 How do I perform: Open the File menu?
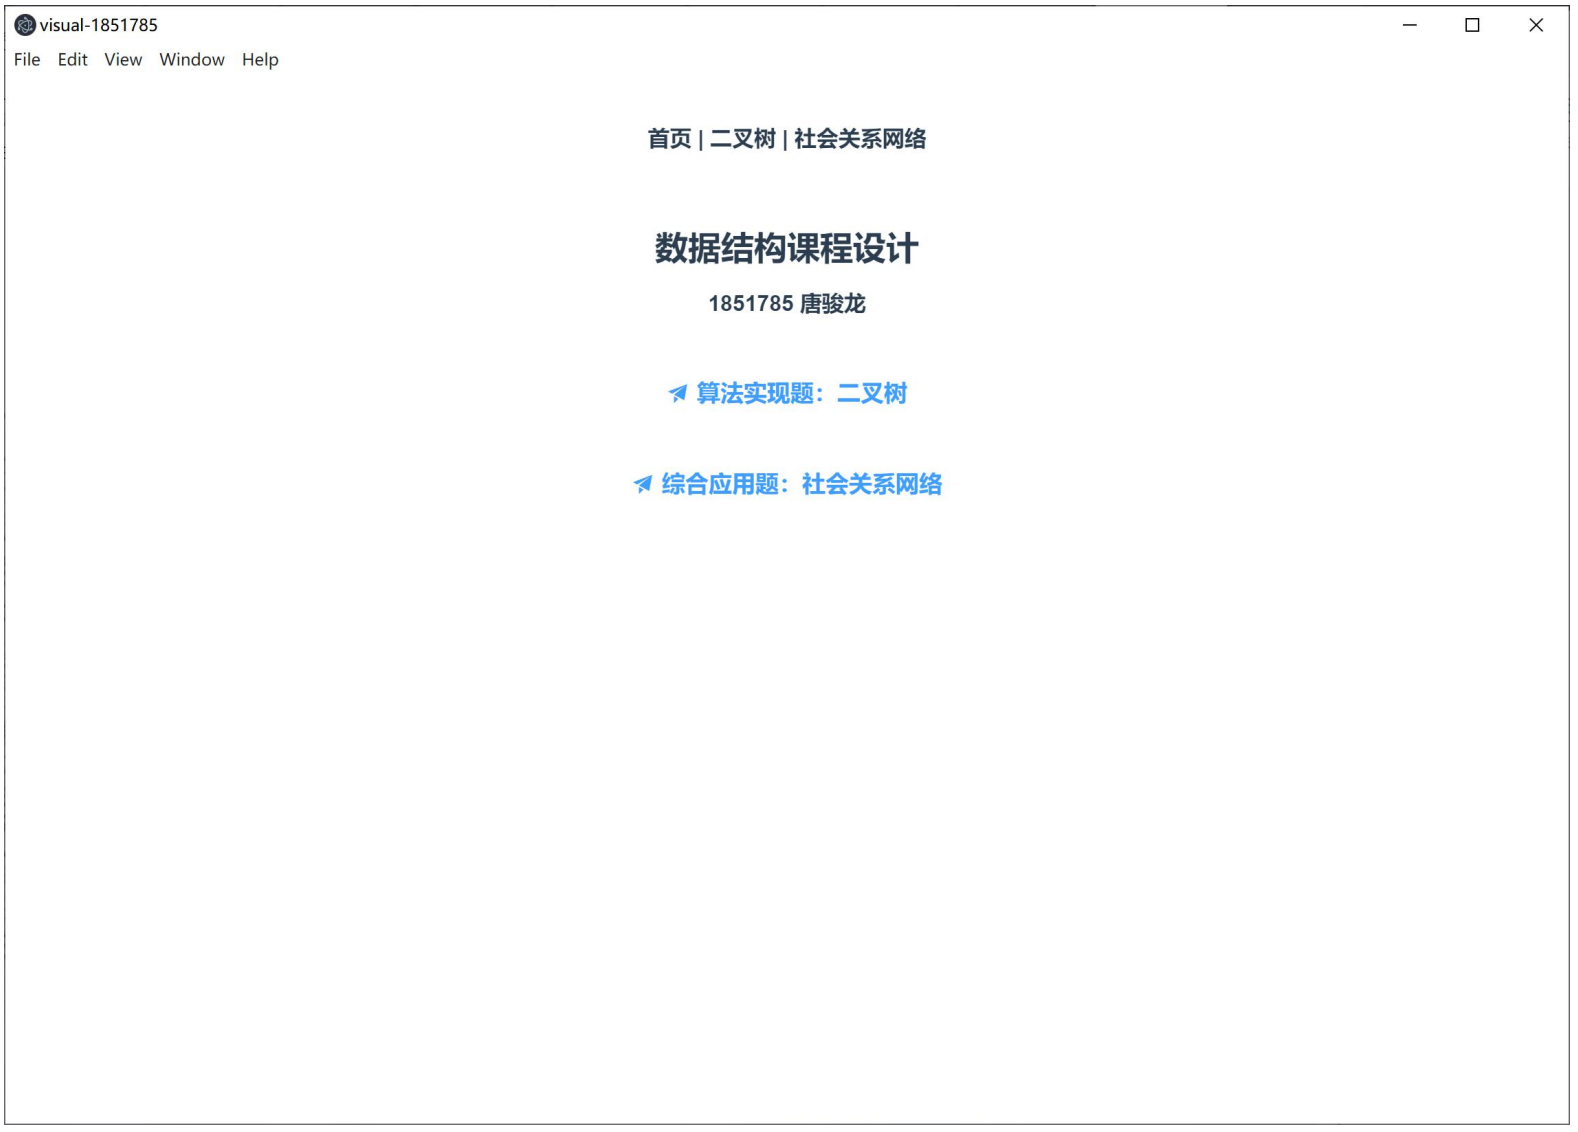pos(27,60)
